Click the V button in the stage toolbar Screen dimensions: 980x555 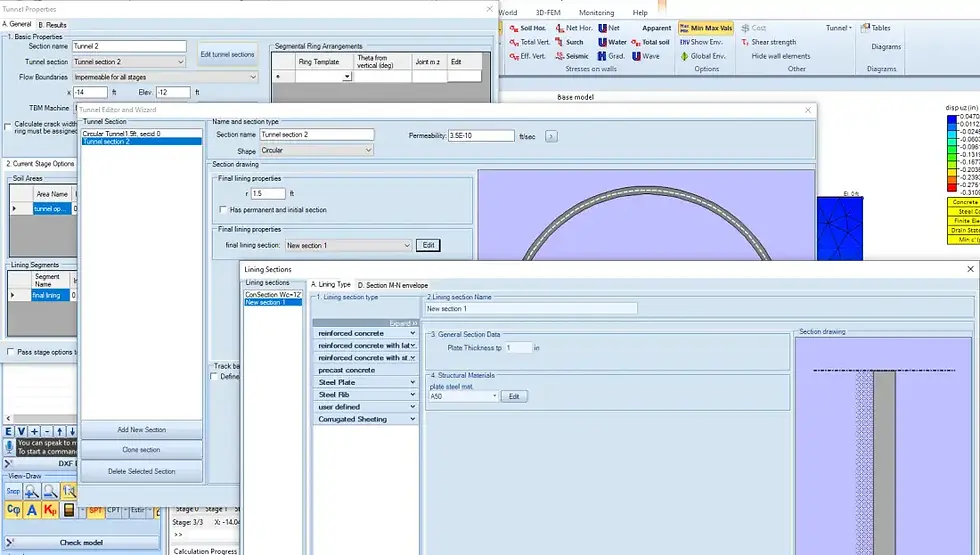click(21, 431)
